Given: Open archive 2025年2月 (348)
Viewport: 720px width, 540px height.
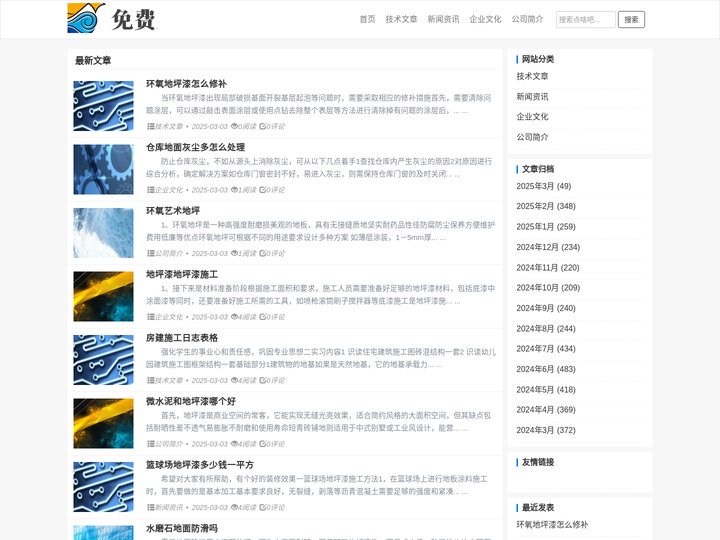Looking at the screenshot, I should point(546,206).
